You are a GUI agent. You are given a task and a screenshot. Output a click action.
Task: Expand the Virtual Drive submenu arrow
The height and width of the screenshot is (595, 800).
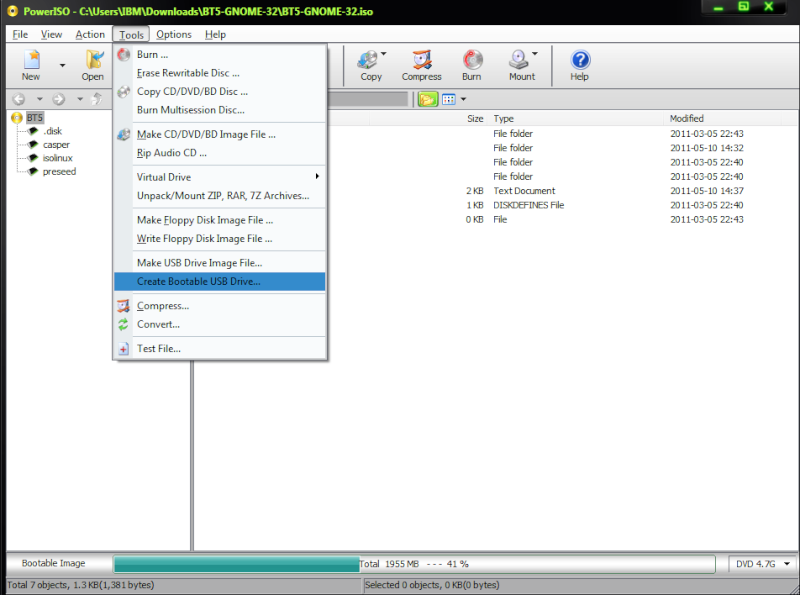coord(317,176)
